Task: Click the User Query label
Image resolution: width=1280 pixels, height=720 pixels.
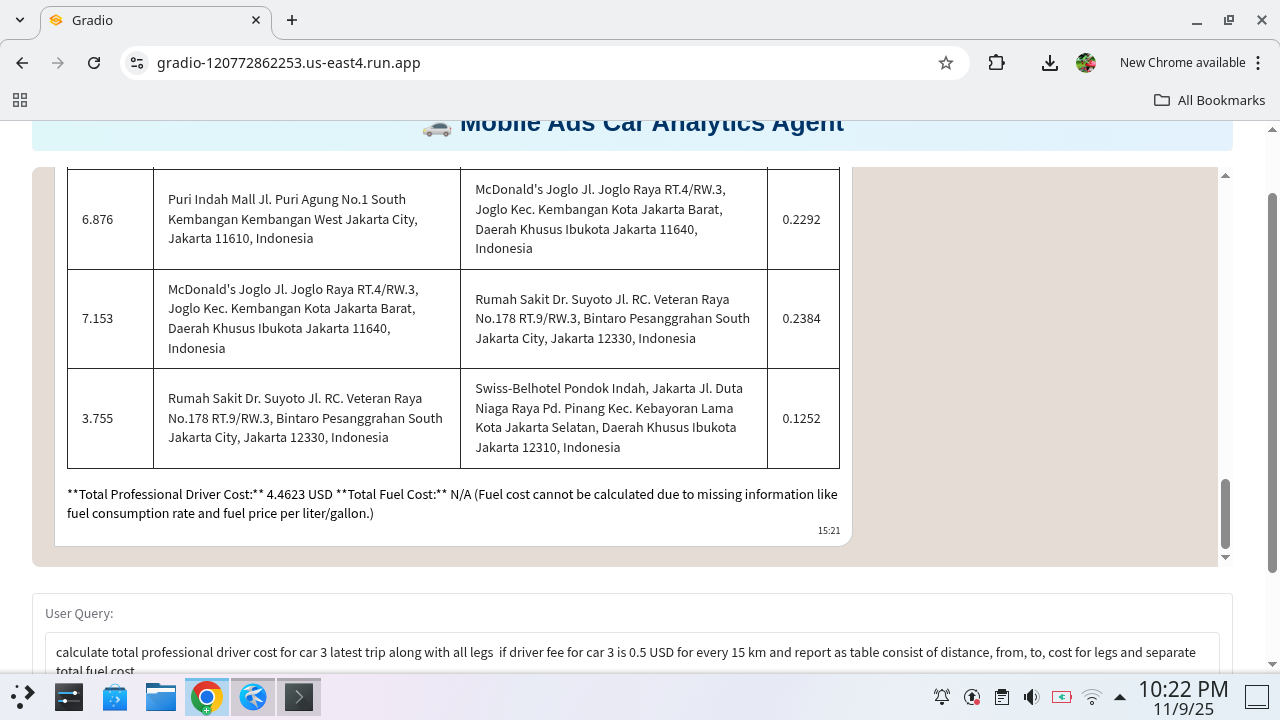Action: click(x=79, y=614)
